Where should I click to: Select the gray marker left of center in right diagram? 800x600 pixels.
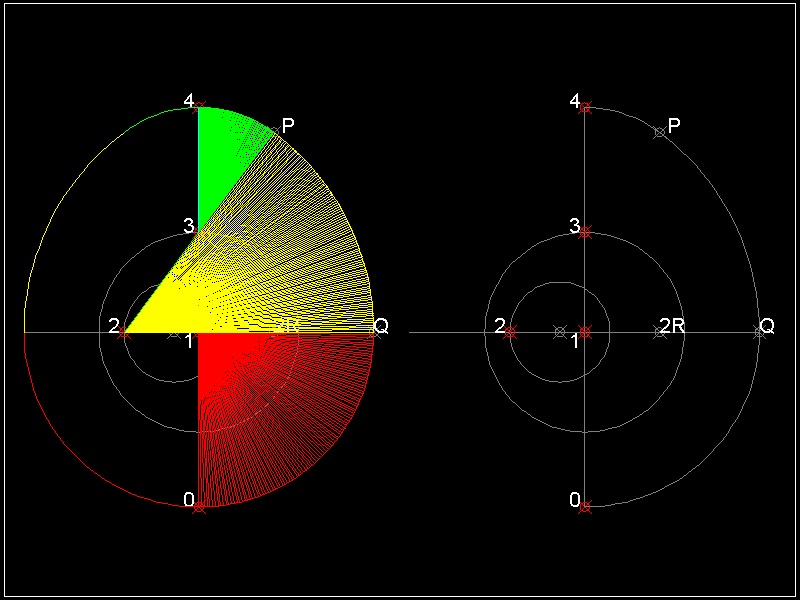[560, 332]
